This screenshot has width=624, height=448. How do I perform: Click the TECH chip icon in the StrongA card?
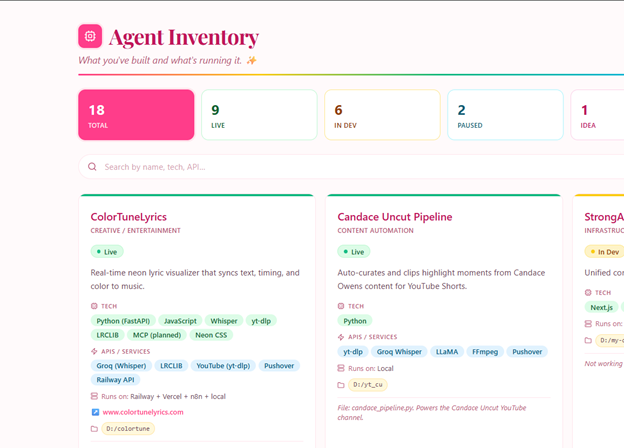click(x=588, y=292)
